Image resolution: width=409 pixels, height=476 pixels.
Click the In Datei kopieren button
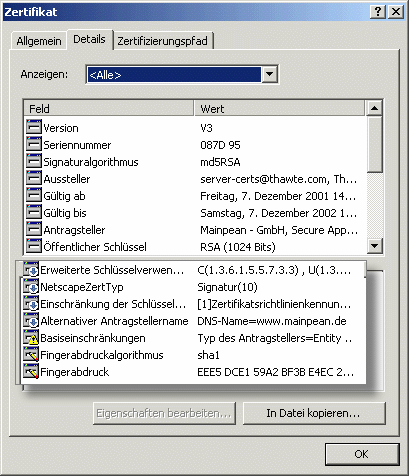(314, 413)
